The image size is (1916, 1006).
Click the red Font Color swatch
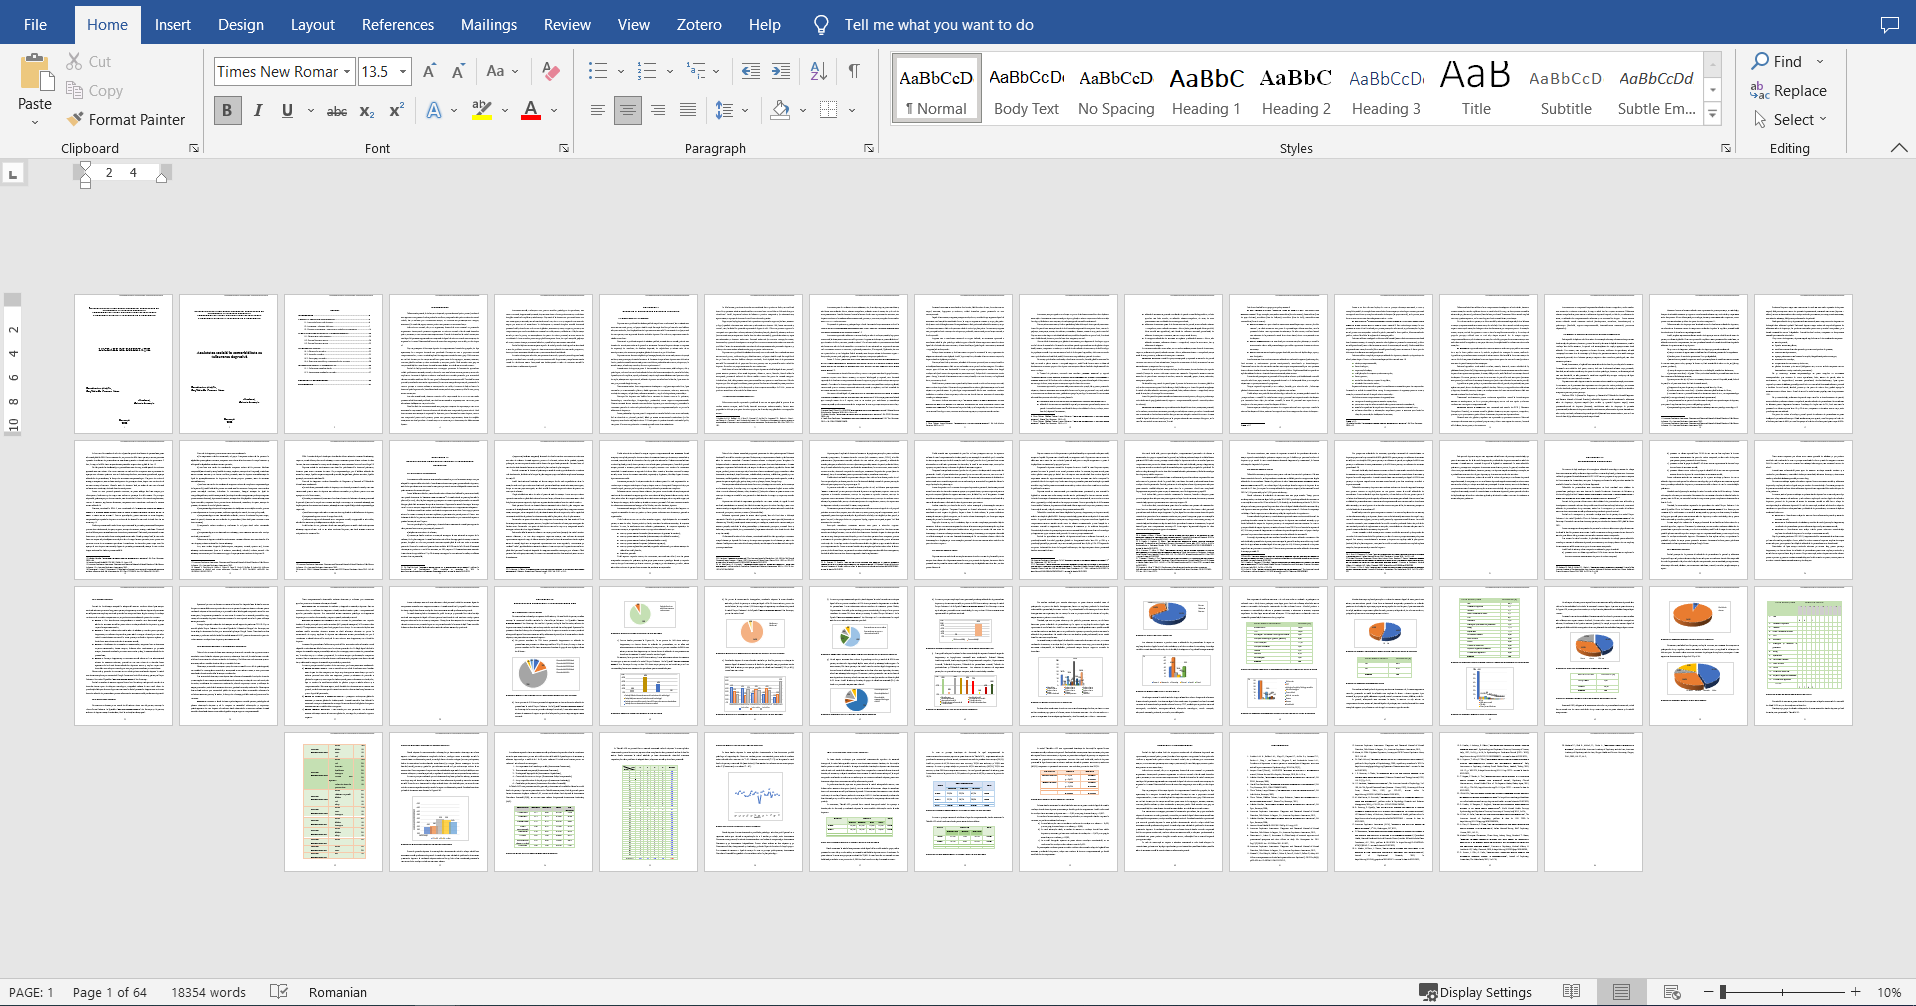[531, 110]
